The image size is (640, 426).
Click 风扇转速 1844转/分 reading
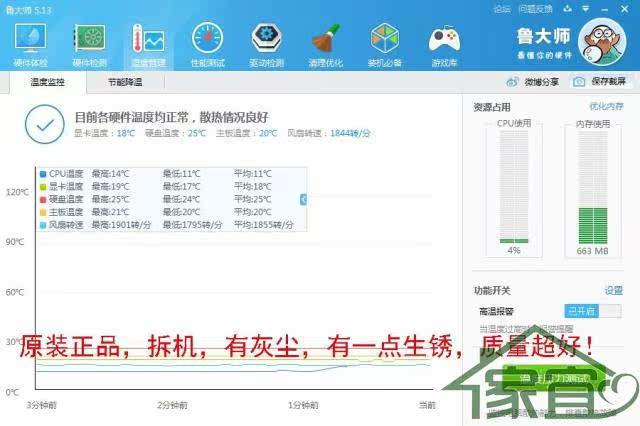(x=329, y=133)
